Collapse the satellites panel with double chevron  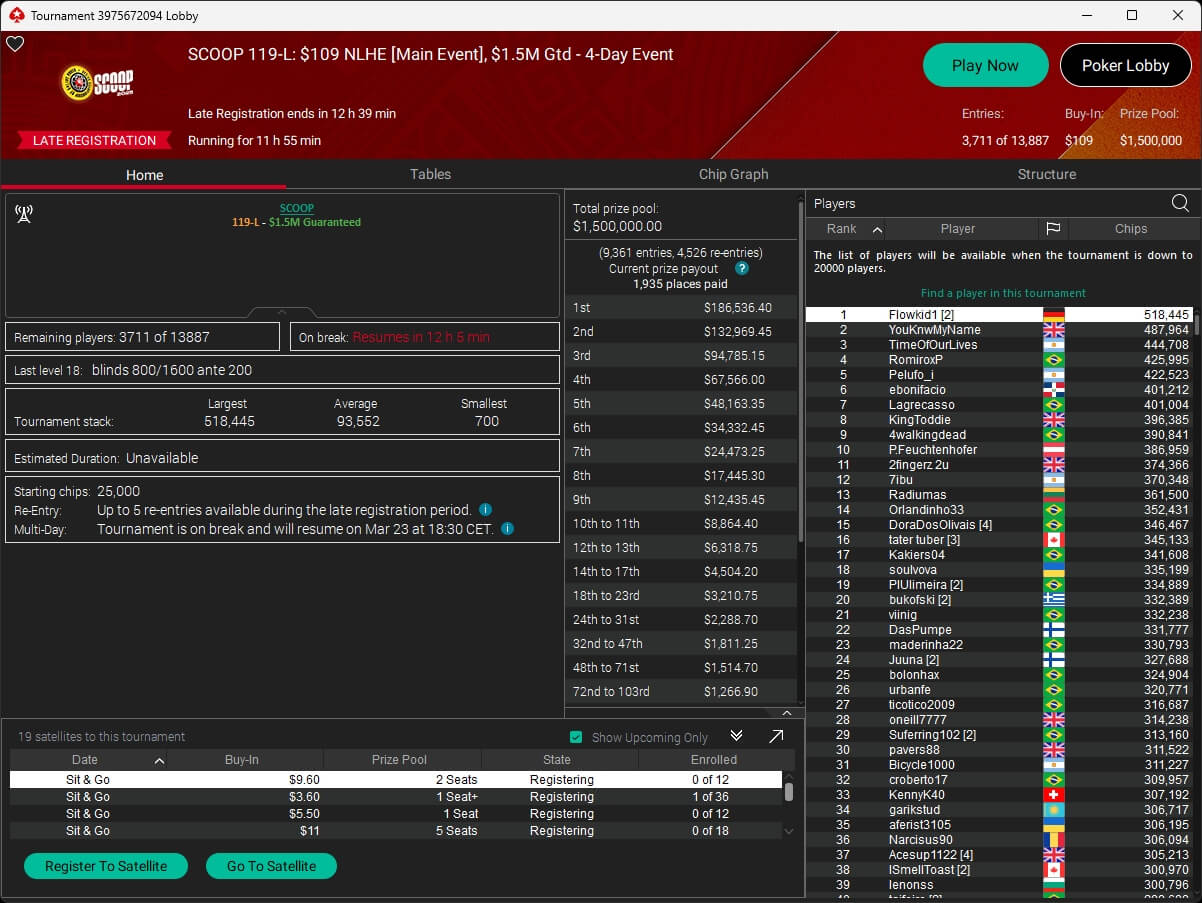pos(737,737)
